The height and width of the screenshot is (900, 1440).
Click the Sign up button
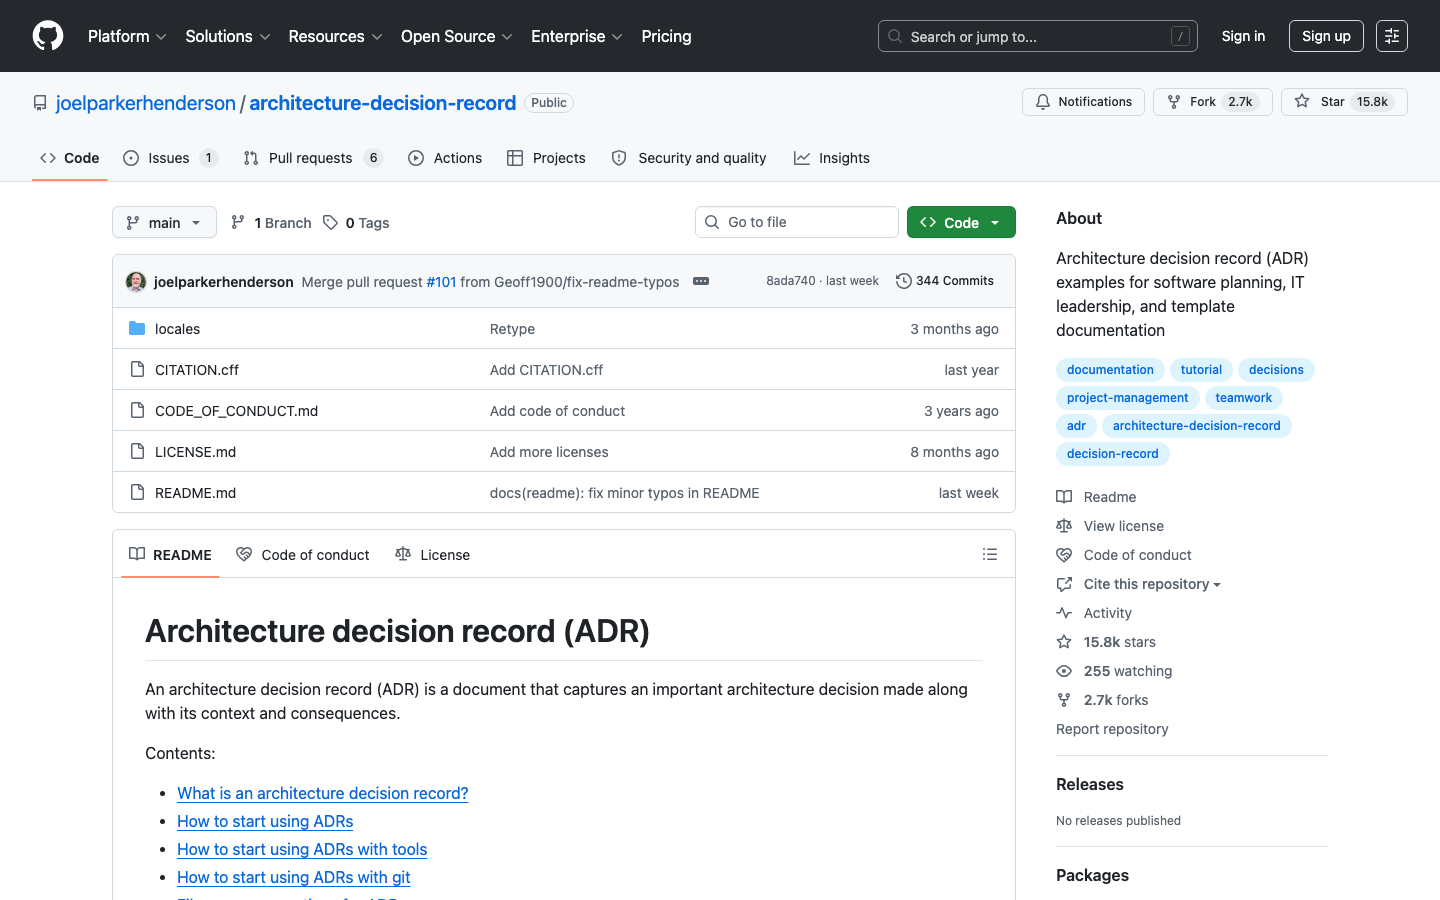(x=1326, y=36)
